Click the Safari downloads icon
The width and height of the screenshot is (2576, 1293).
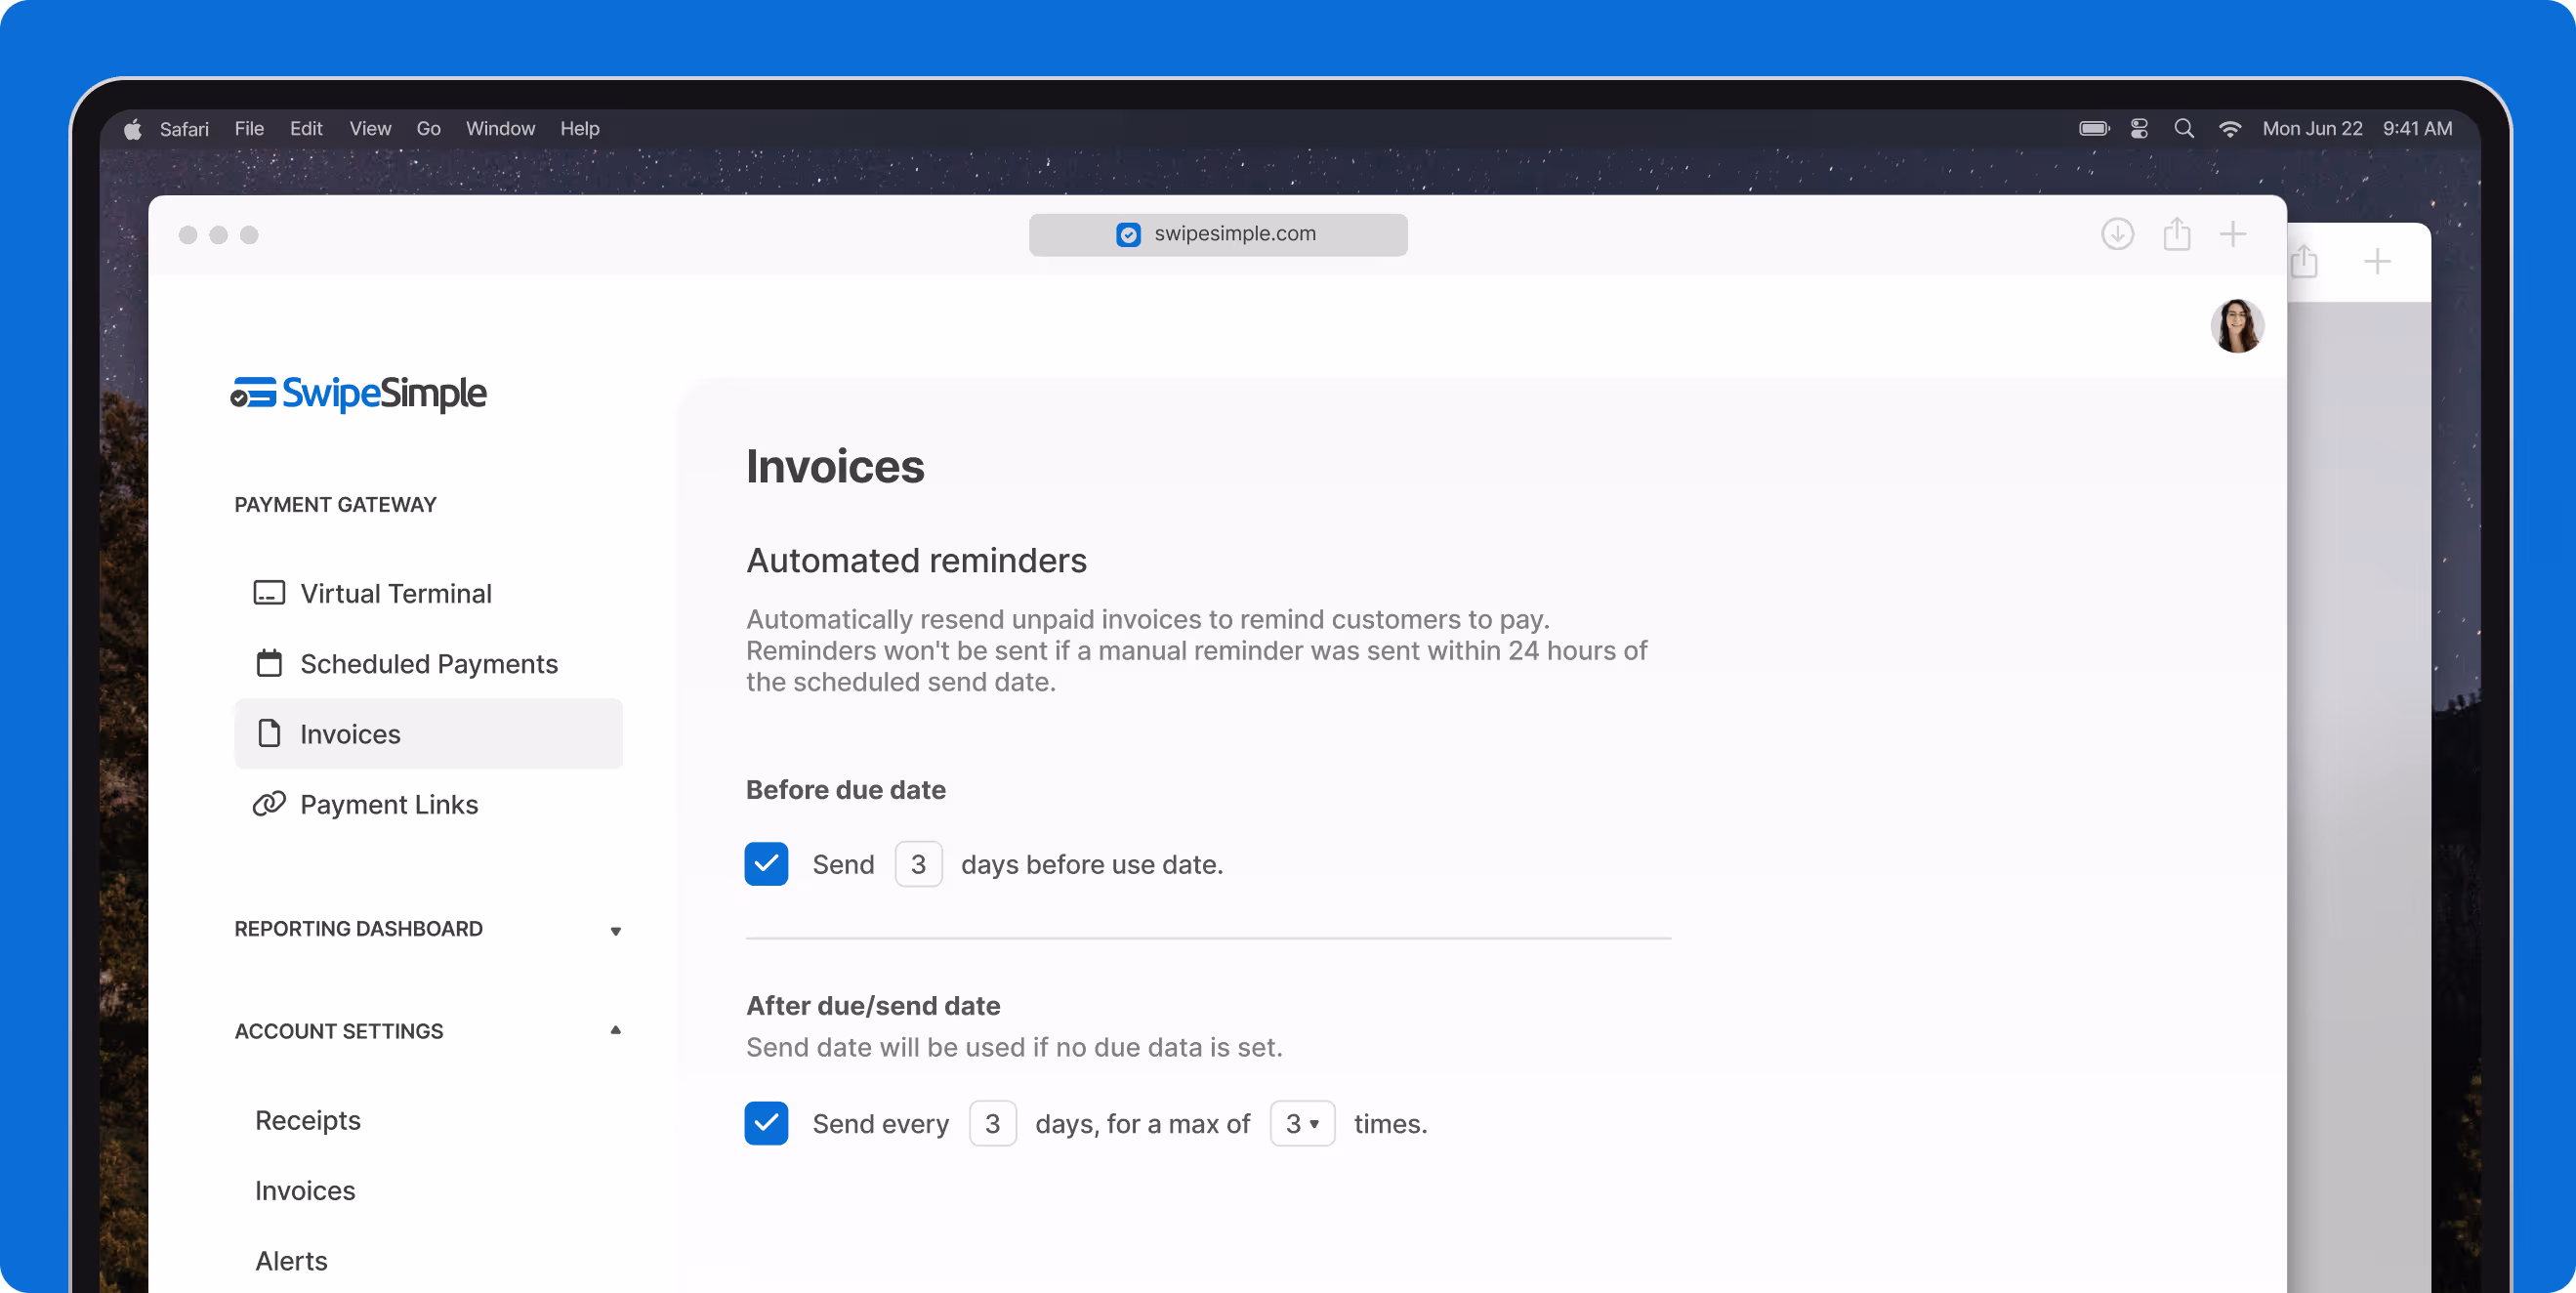point(2117,234)
